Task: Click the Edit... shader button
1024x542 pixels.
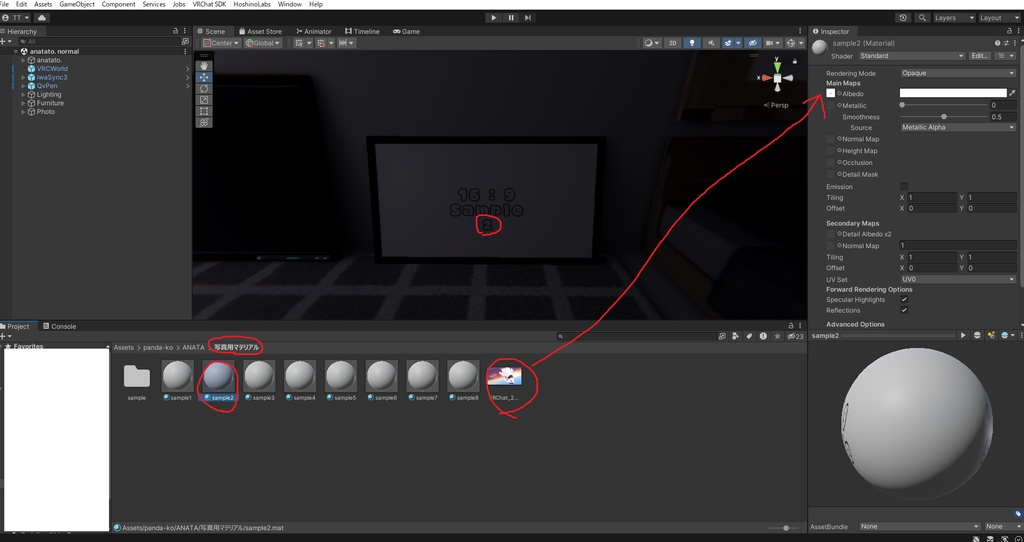Action: (x=980, y=56)
